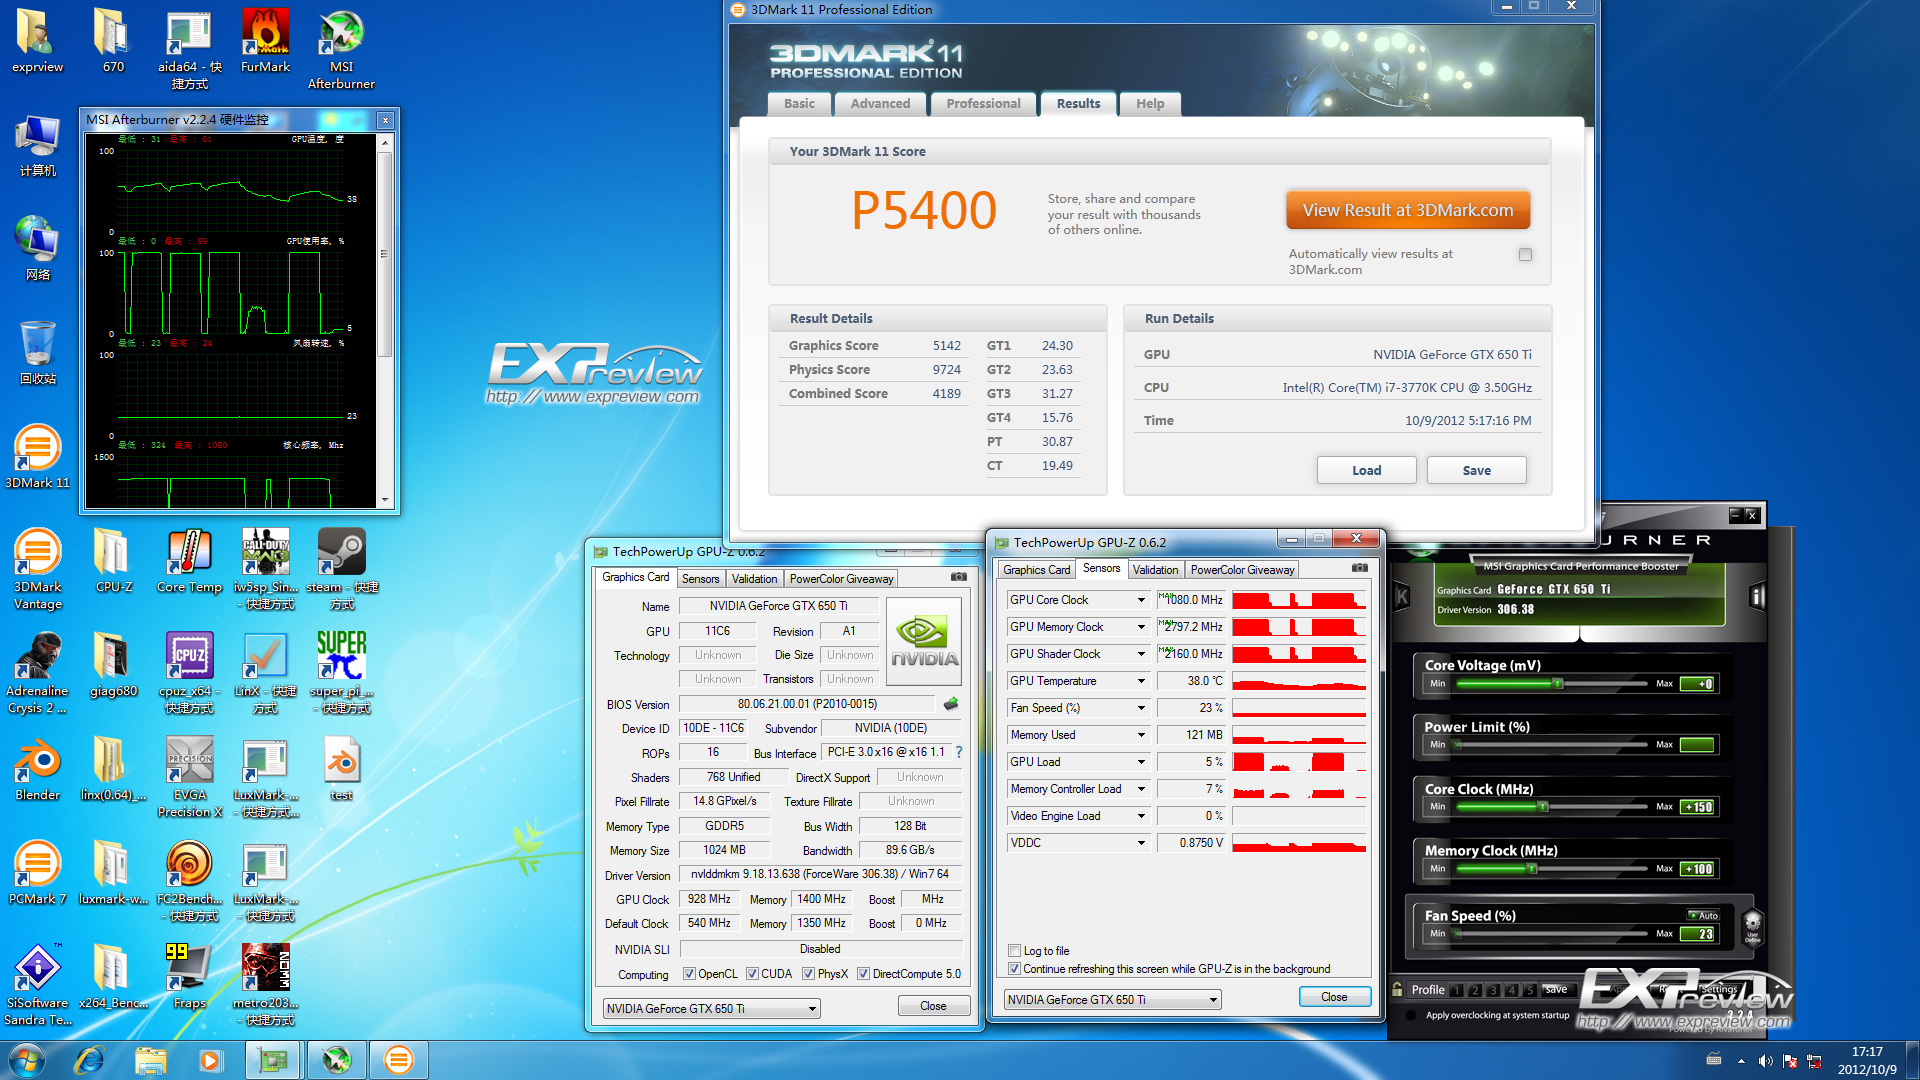Expand the GPU Temperature sensor dropdown
Viewport: 1920px width, 1080px height.
click(x=1141, y=681)
